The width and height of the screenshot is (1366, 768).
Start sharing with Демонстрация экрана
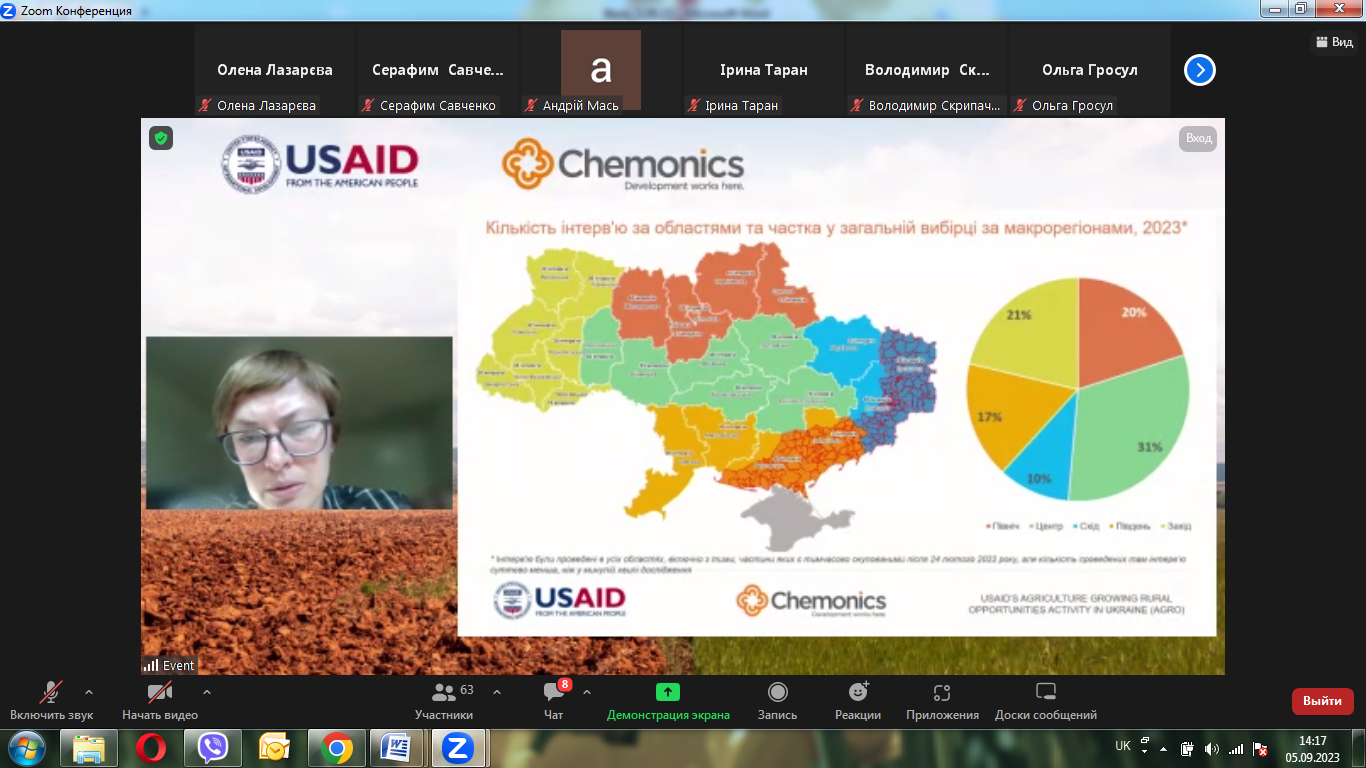coord(668,701)
